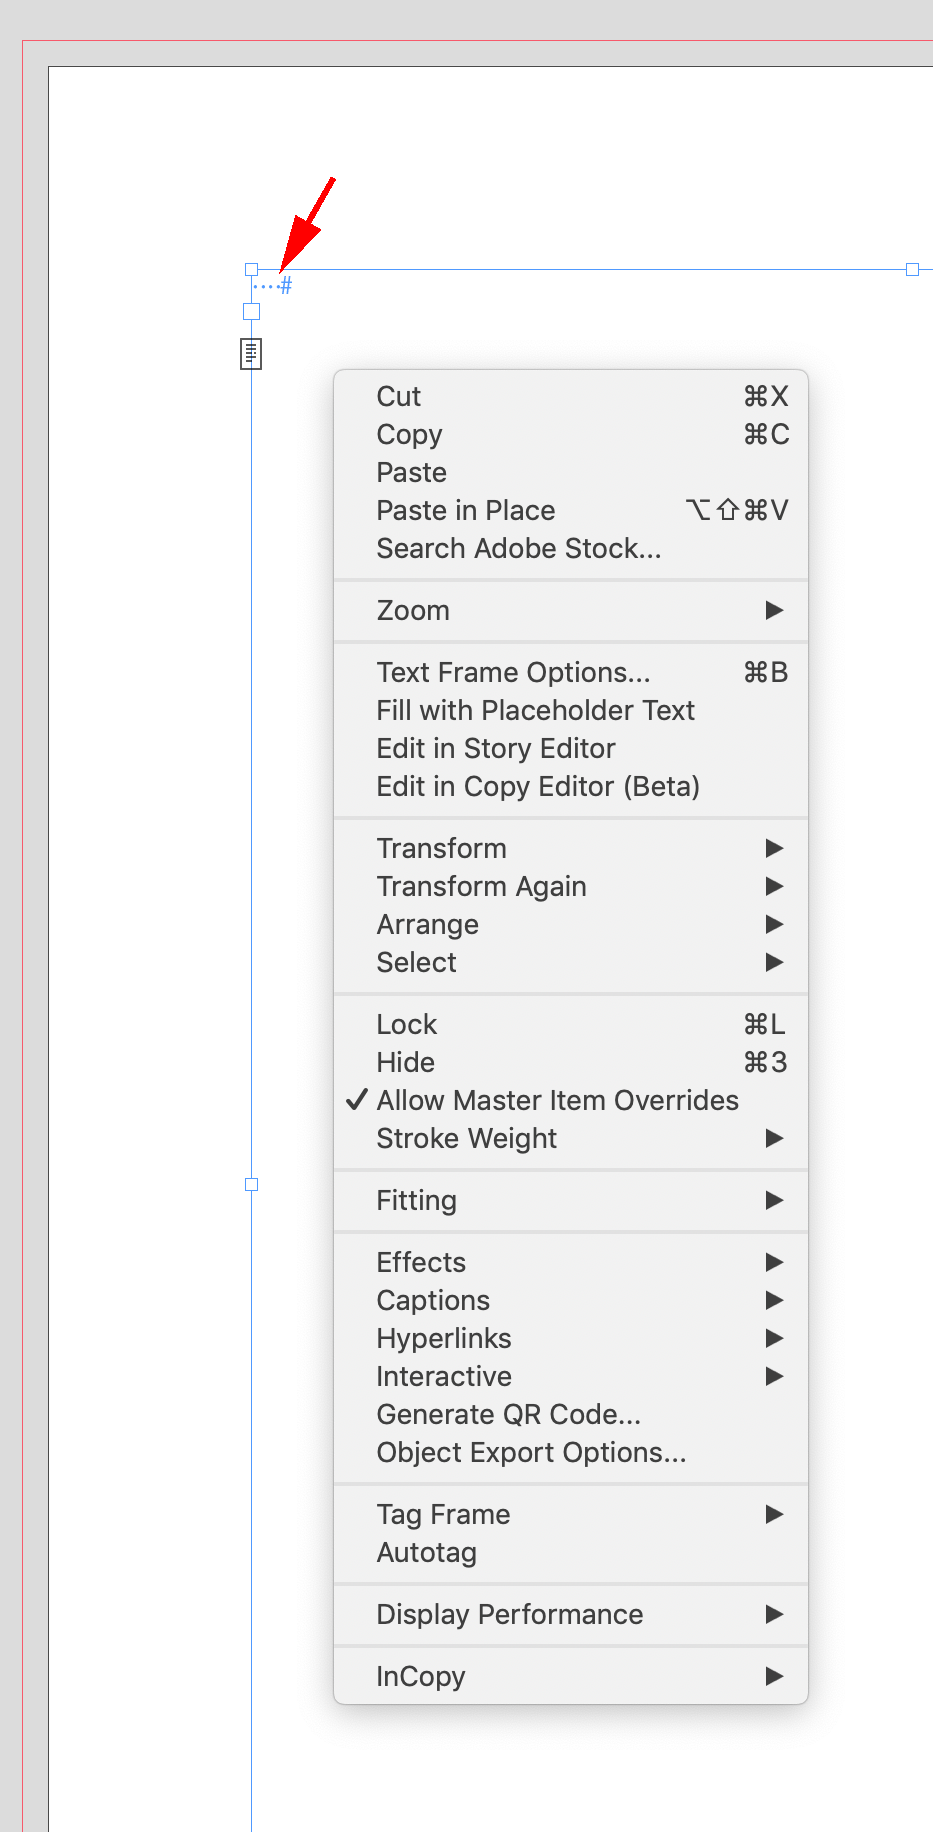
Task: Open Object Export Options
Action: pyautogui.click(x=531, y=1452)
